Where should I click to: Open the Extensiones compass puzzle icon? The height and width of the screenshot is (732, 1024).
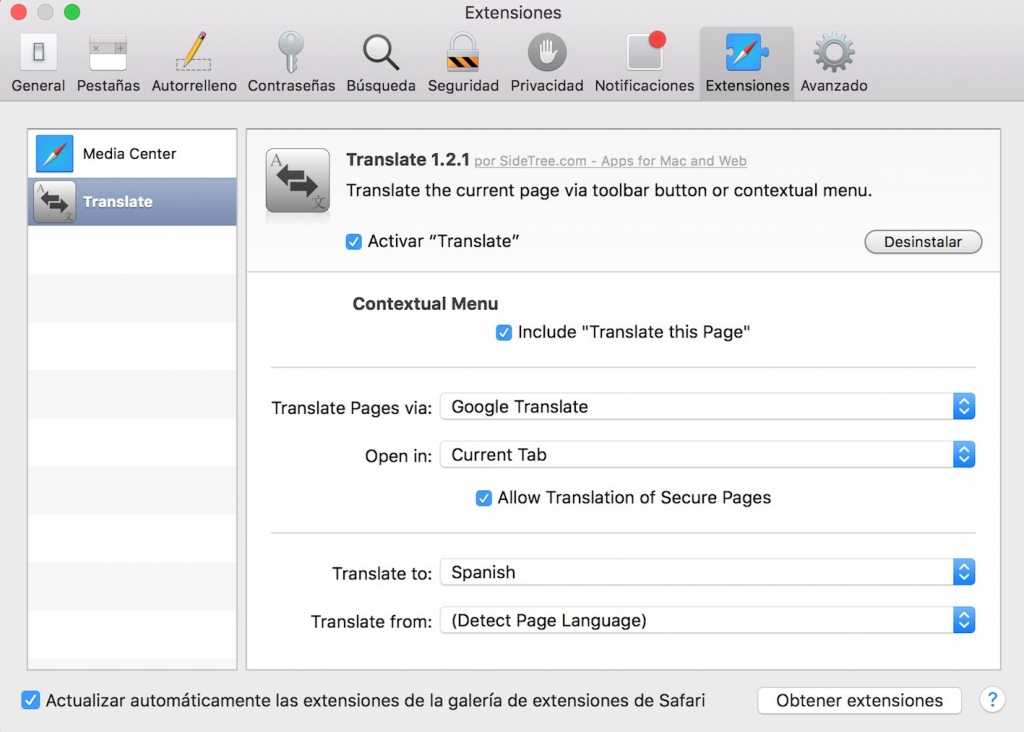747,52
